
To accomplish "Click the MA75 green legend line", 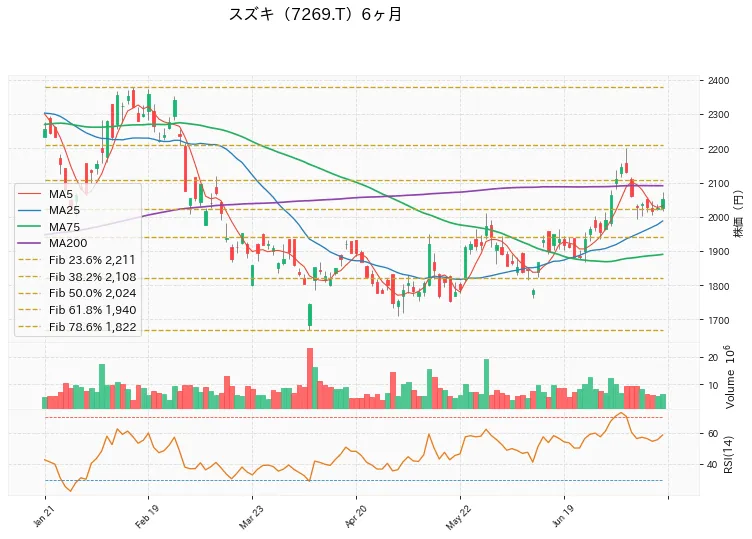I will [x=29, y=227].
